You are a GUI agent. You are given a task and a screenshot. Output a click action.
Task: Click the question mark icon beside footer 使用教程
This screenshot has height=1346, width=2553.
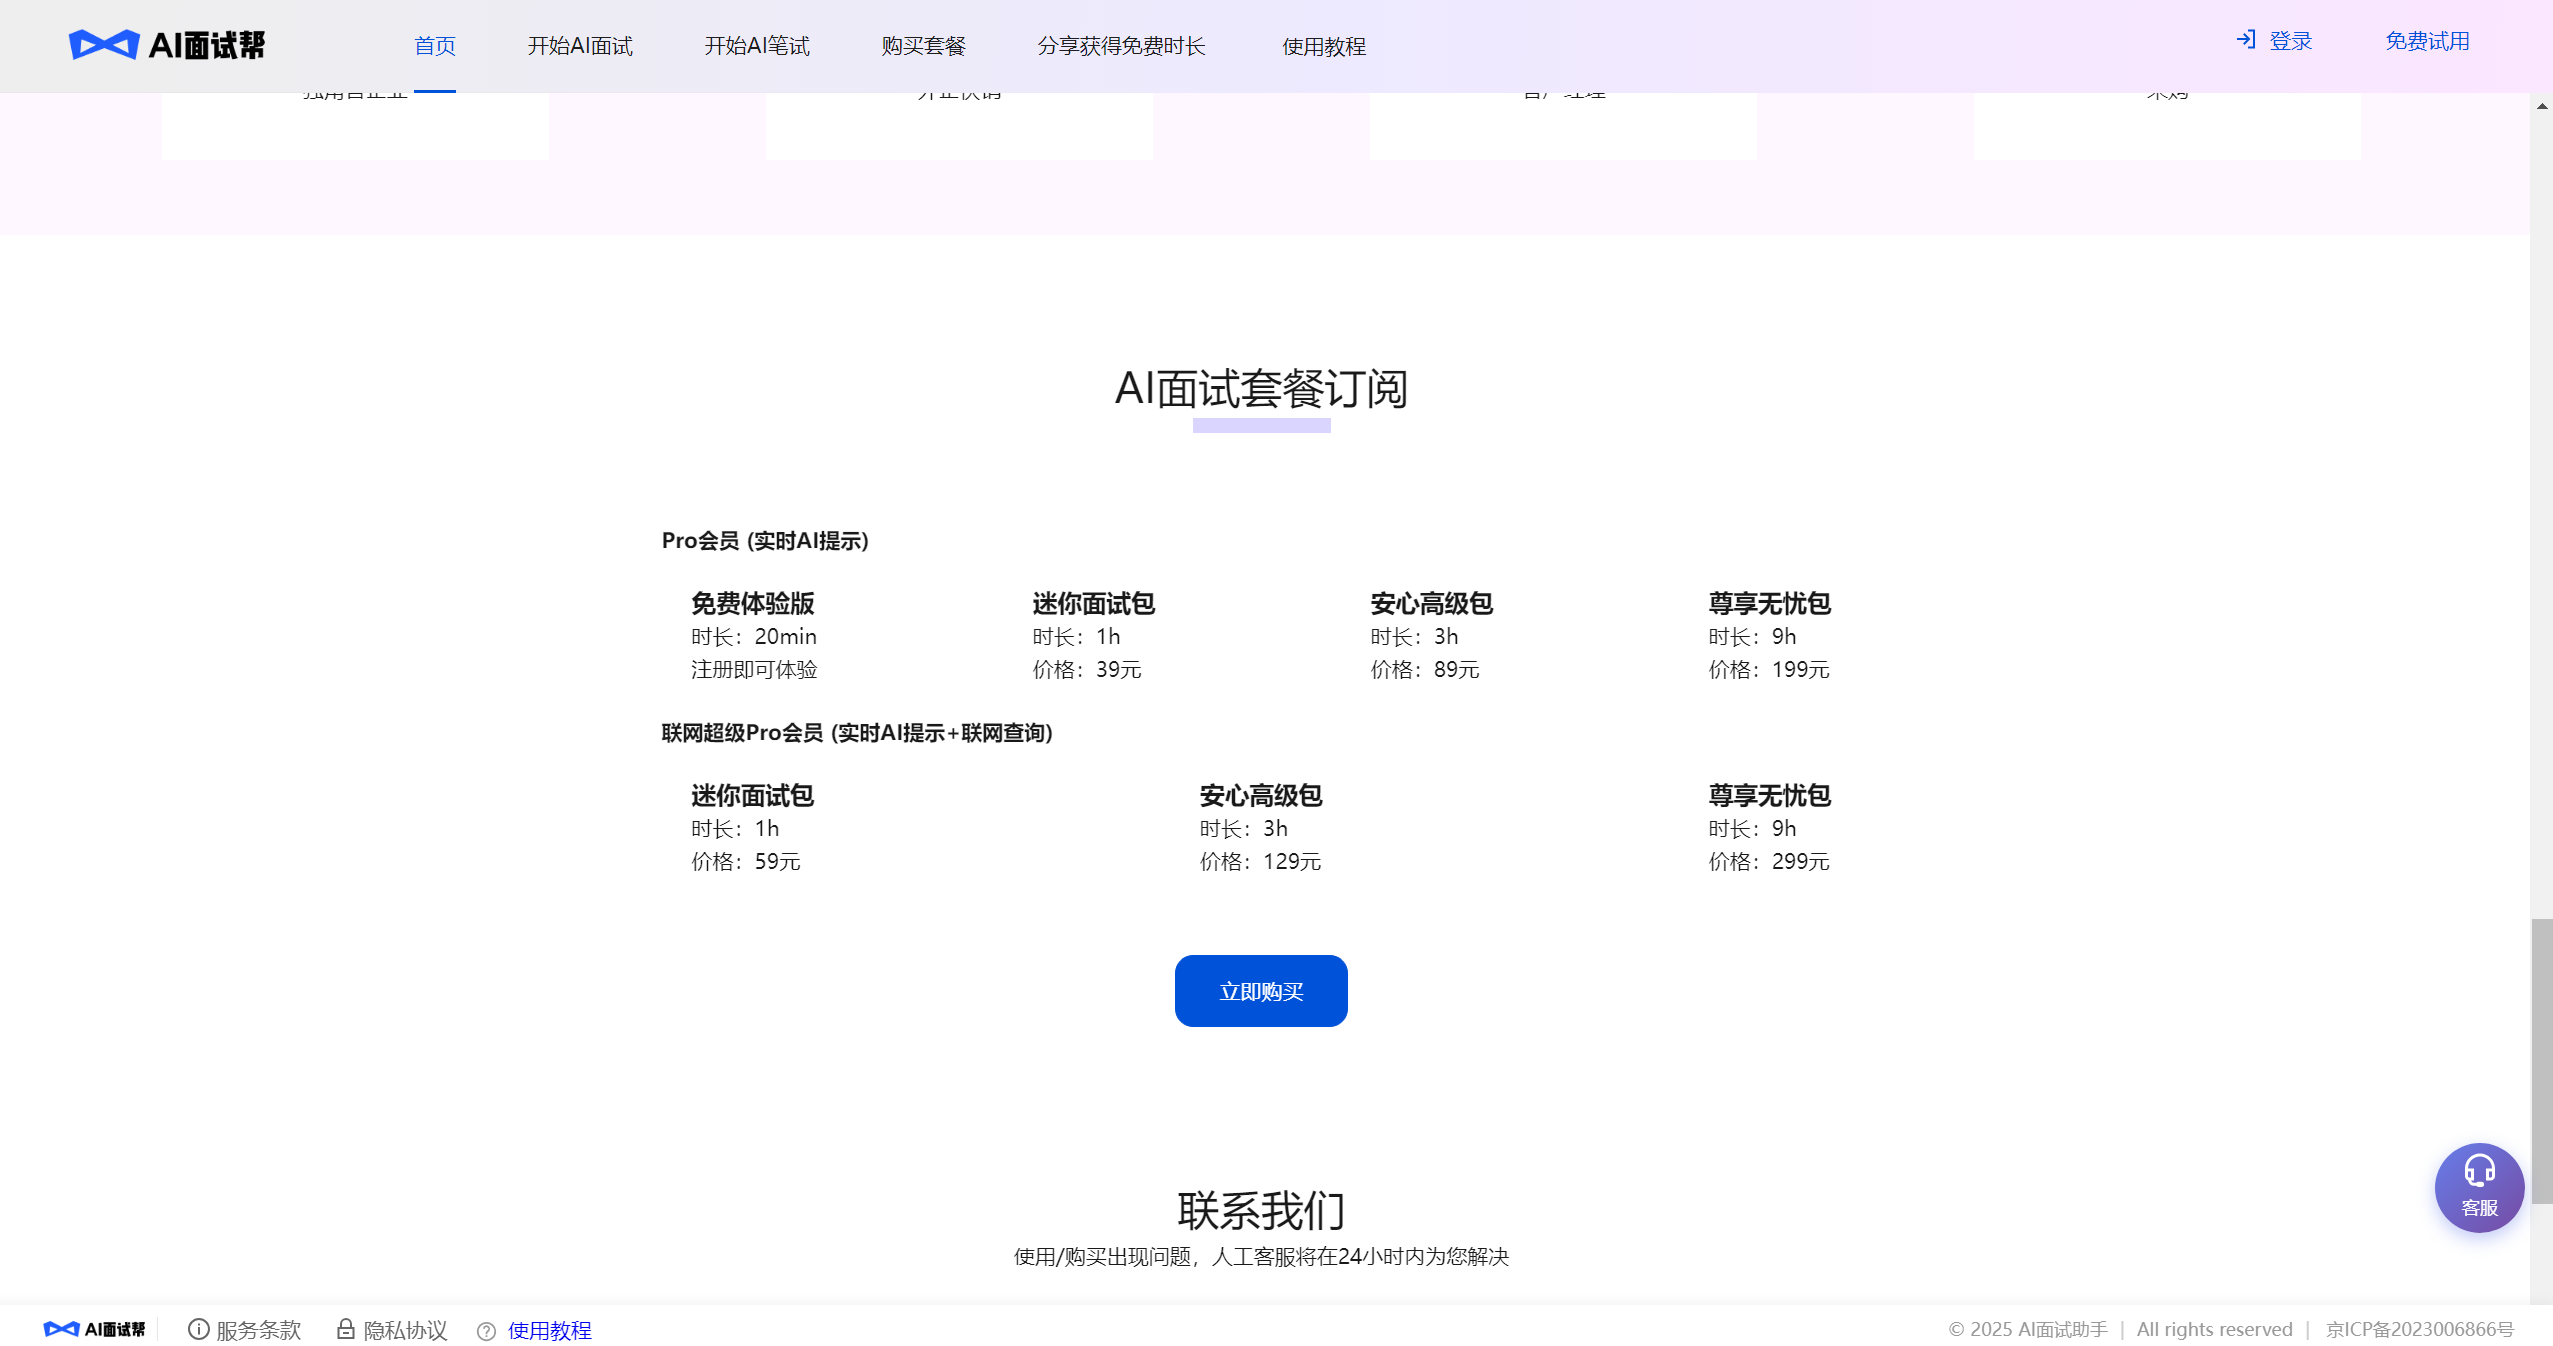coord(485,1331)
